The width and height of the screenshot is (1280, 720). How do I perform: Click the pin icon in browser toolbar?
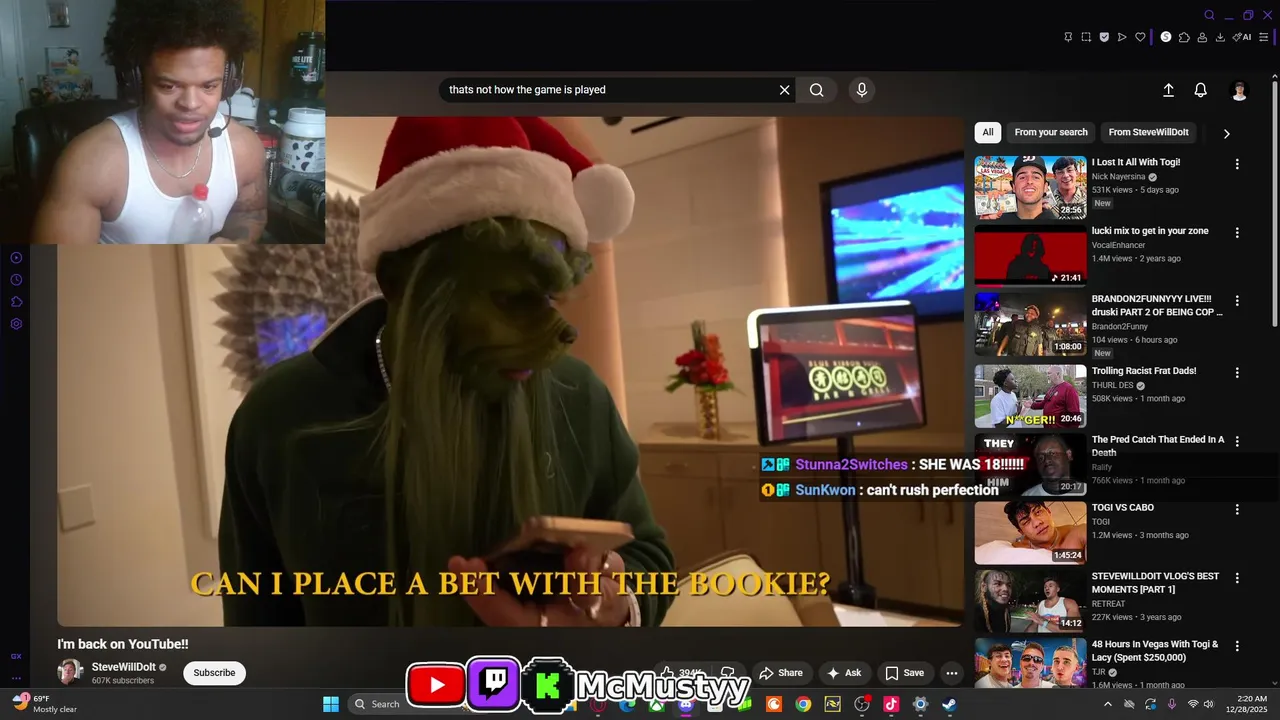(1069, 37)
